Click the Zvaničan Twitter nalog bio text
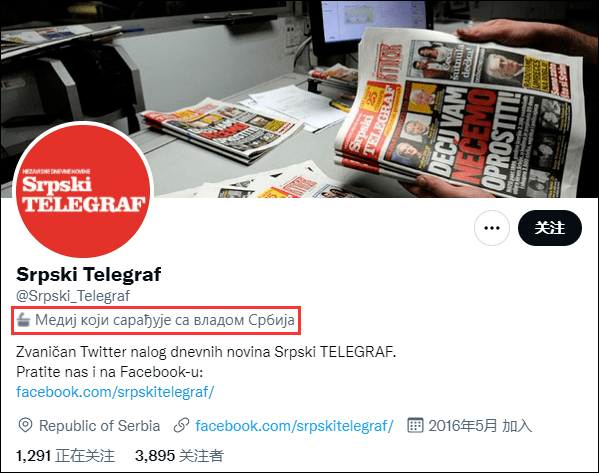599x473 pixels. tap(206, 352)
